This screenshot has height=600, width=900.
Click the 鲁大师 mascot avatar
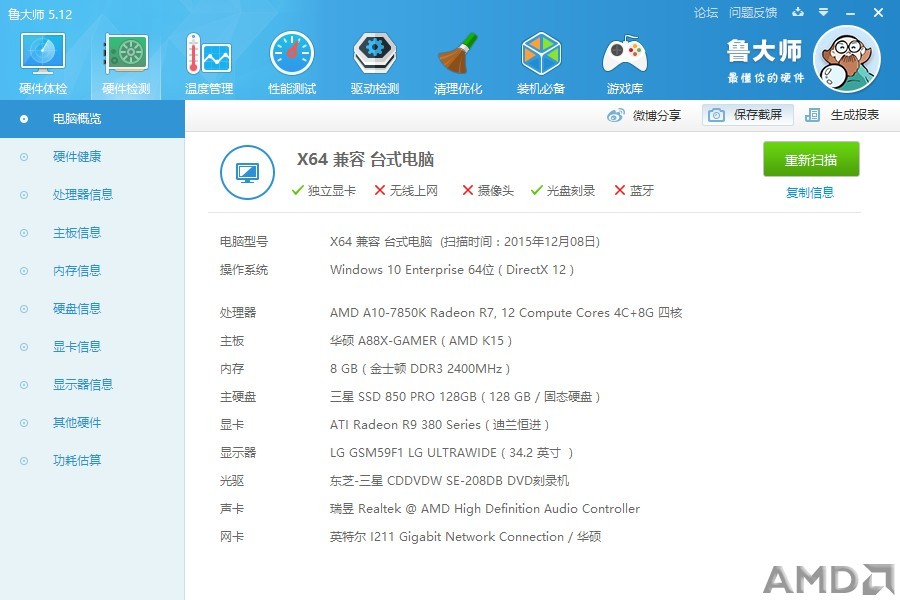pyautogui.click(x=847, y=59)
